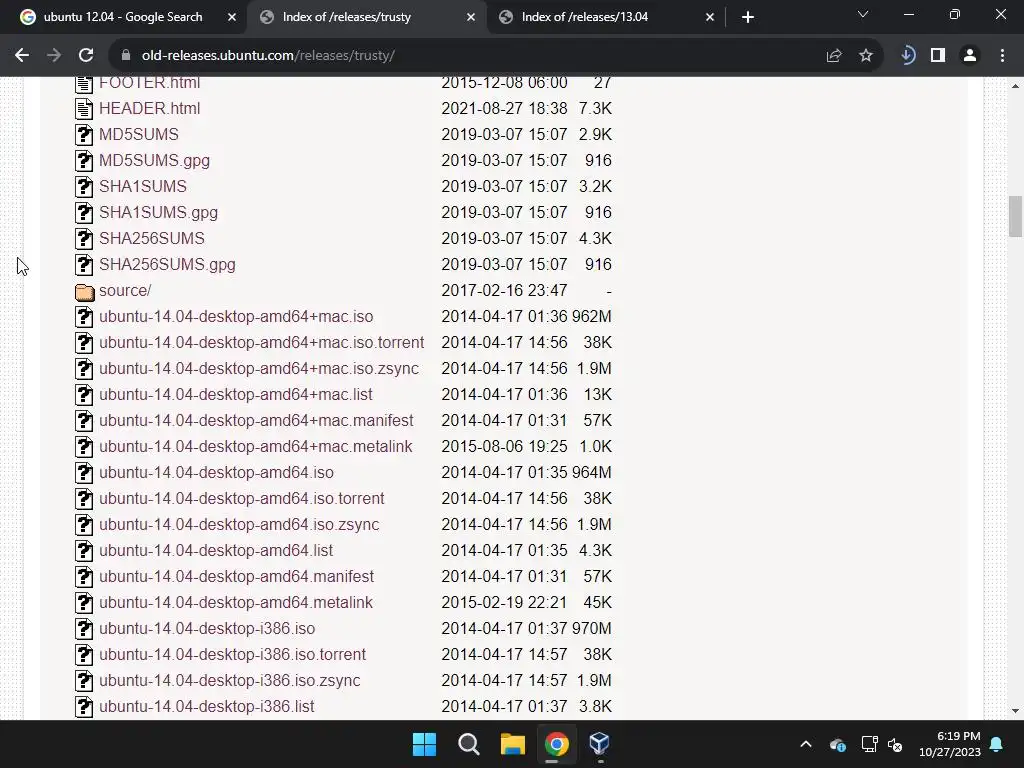Open ubuntu-14.04-desktop-amd64+mac.iso.torrent link
Screen dimensions: 1024x768
(x=261, y=343)
